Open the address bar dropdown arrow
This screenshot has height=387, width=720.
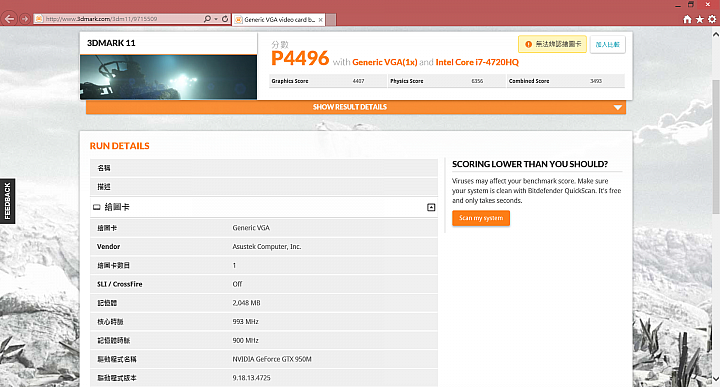tap(216, 19)
